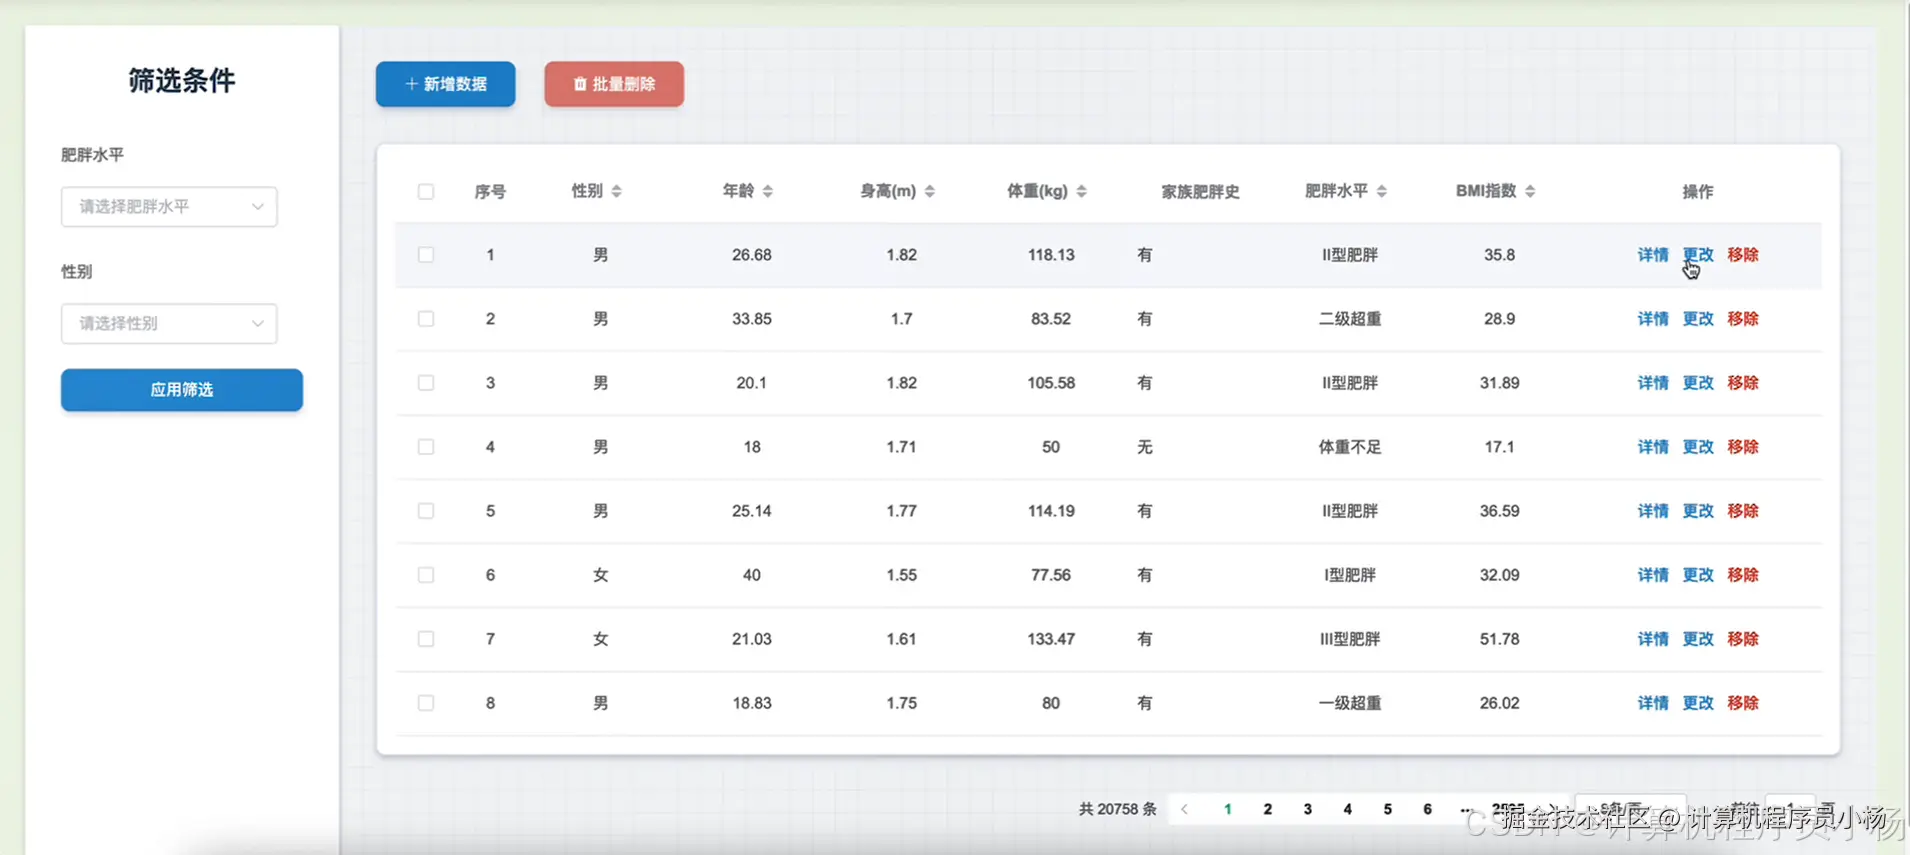Check the checkbox for row 8
1910x855 pixels.
pyautogui.click(x=426, y=703)
